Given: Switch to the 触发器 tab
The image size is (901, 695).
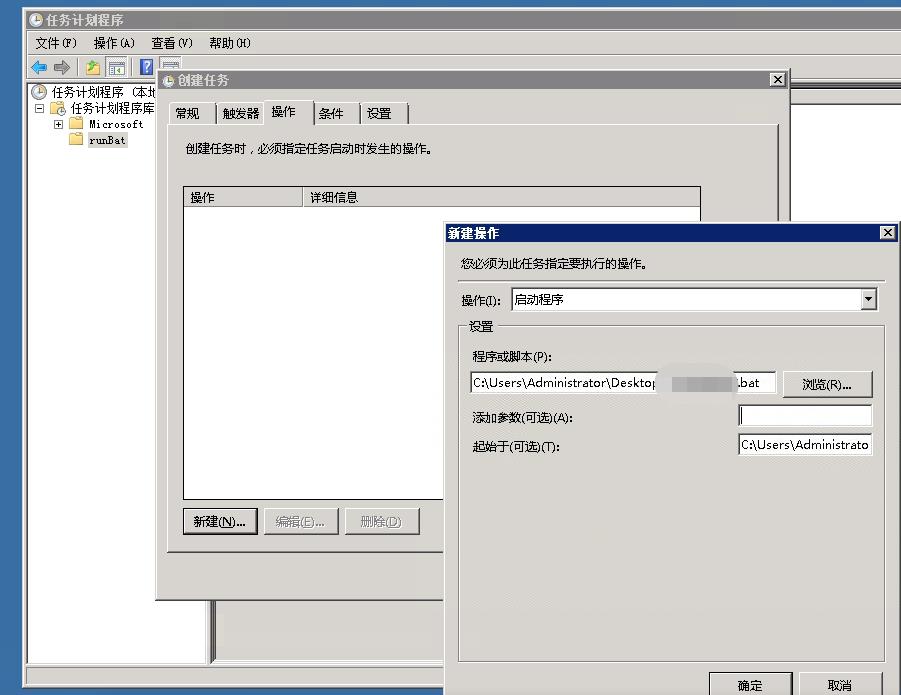Looking at the screenshot, I should (x=241, y=113).
